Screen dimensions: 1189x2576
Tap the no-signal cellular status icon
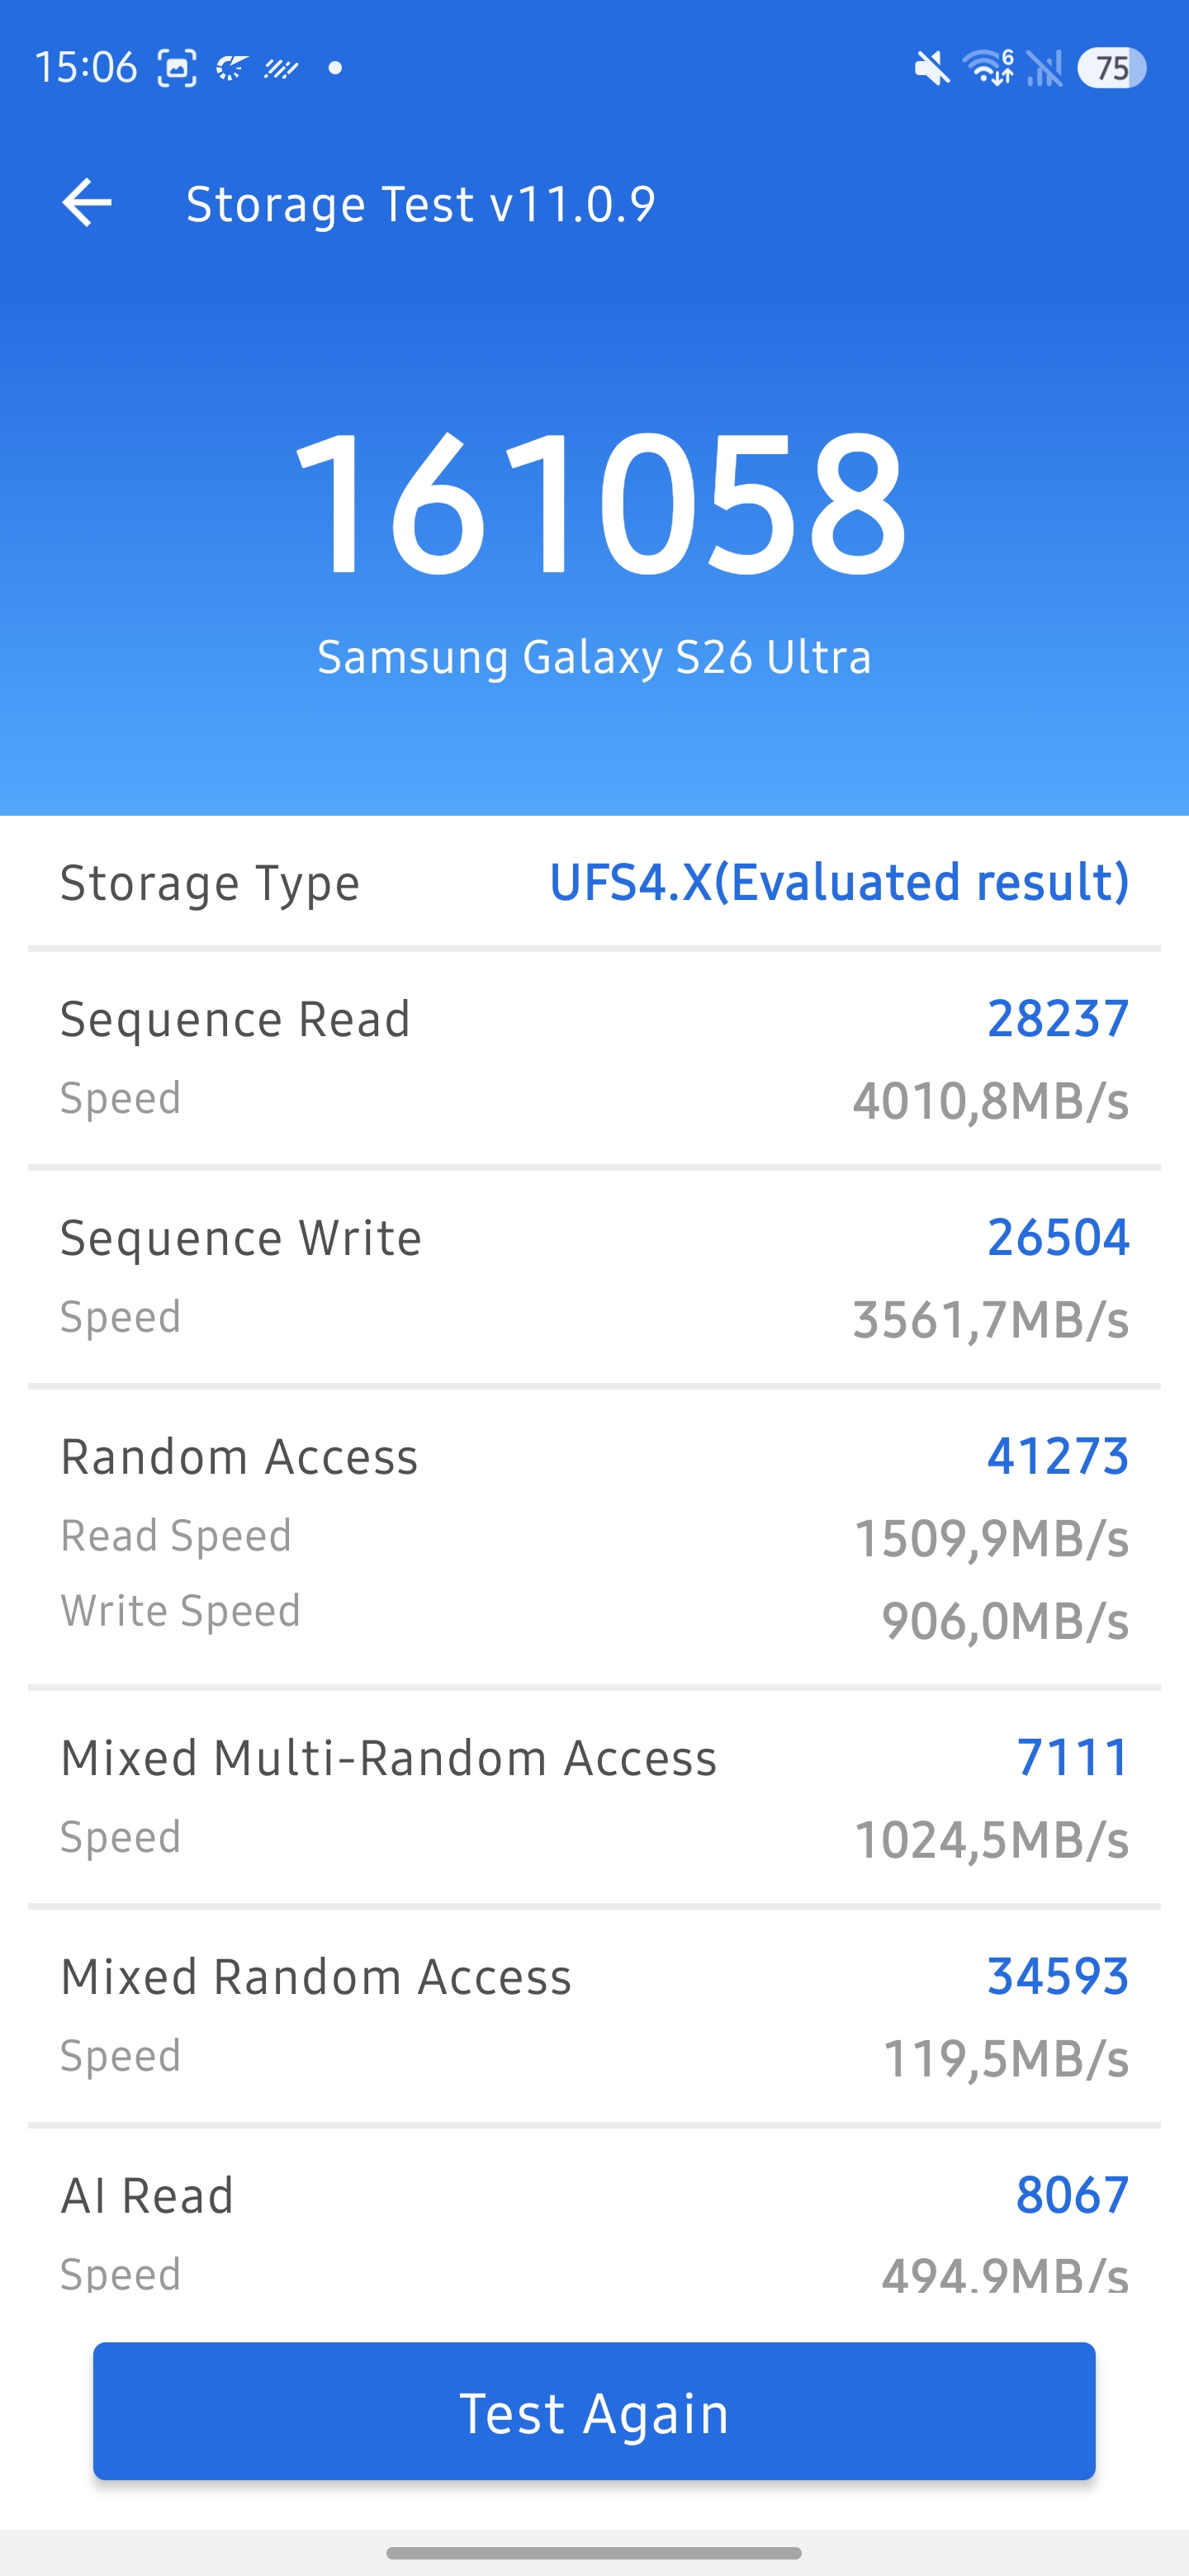[x=1045, y=68]
